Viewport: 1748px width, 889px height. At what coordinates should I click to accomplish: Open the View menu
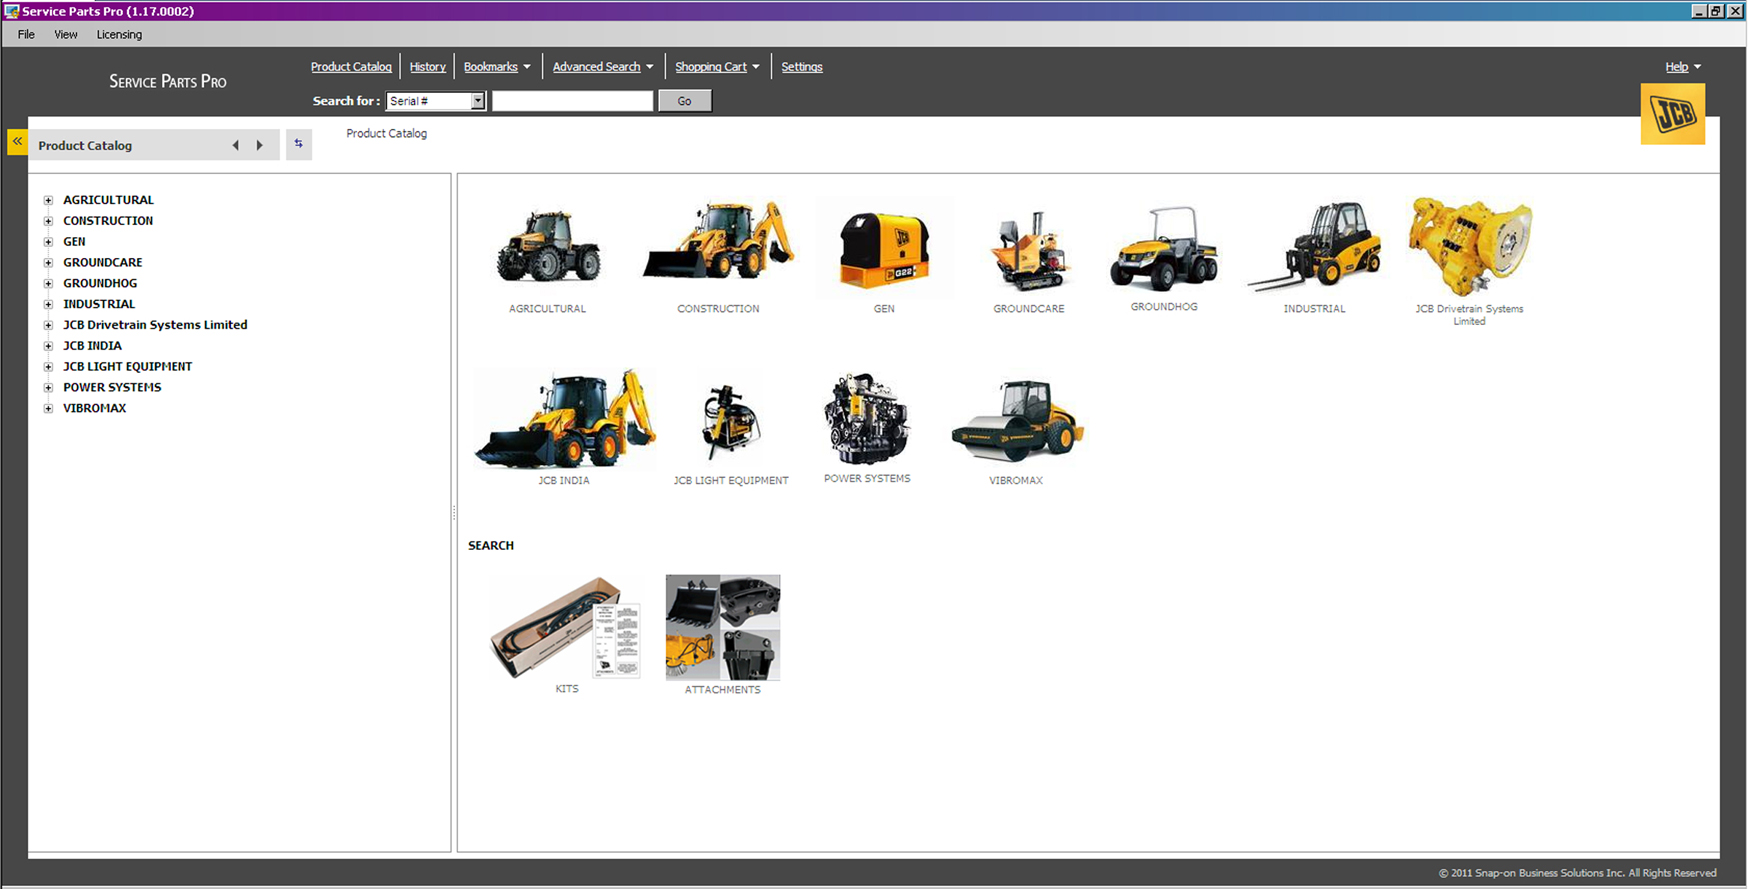pyautogui.click(x=66, y=35)
